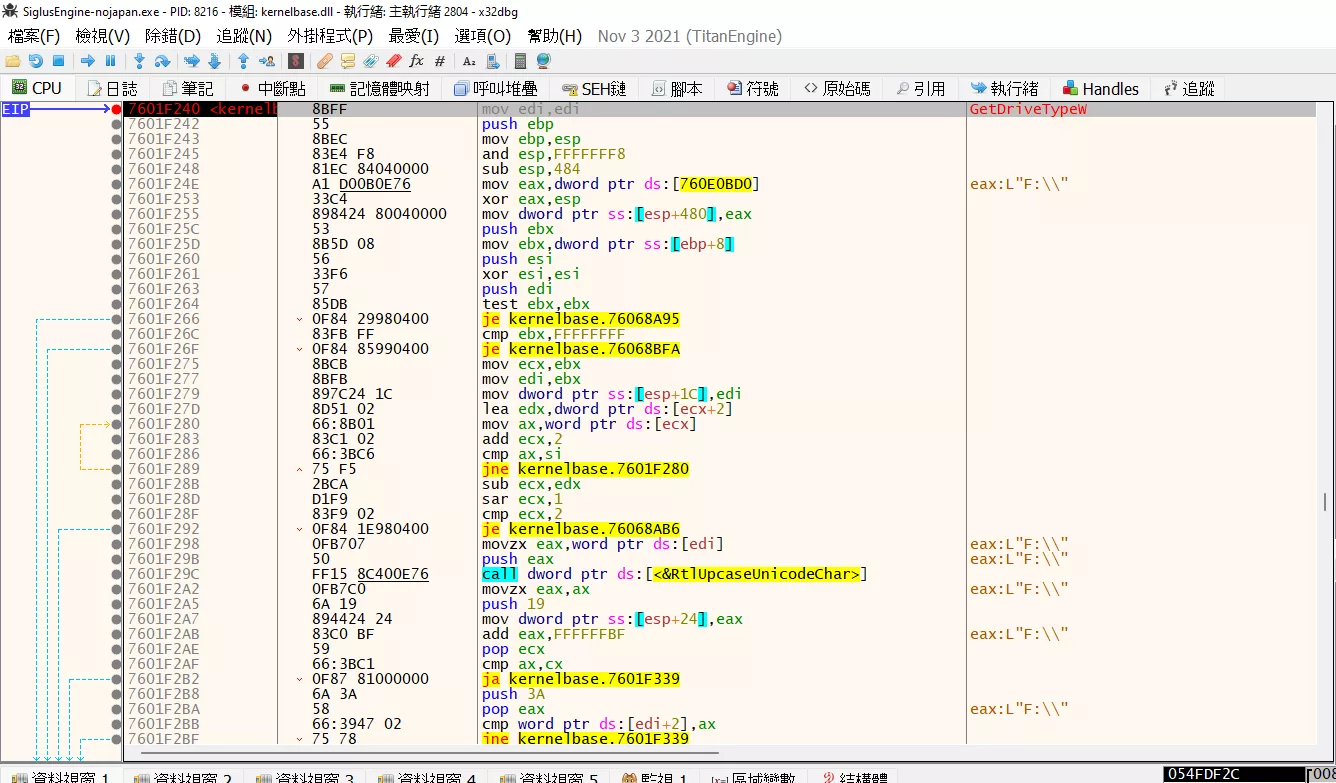The image size is (1336, 783).
Task: Open the 除錯(D) menu
Action: pyautogui.click(x=173, y=36)
